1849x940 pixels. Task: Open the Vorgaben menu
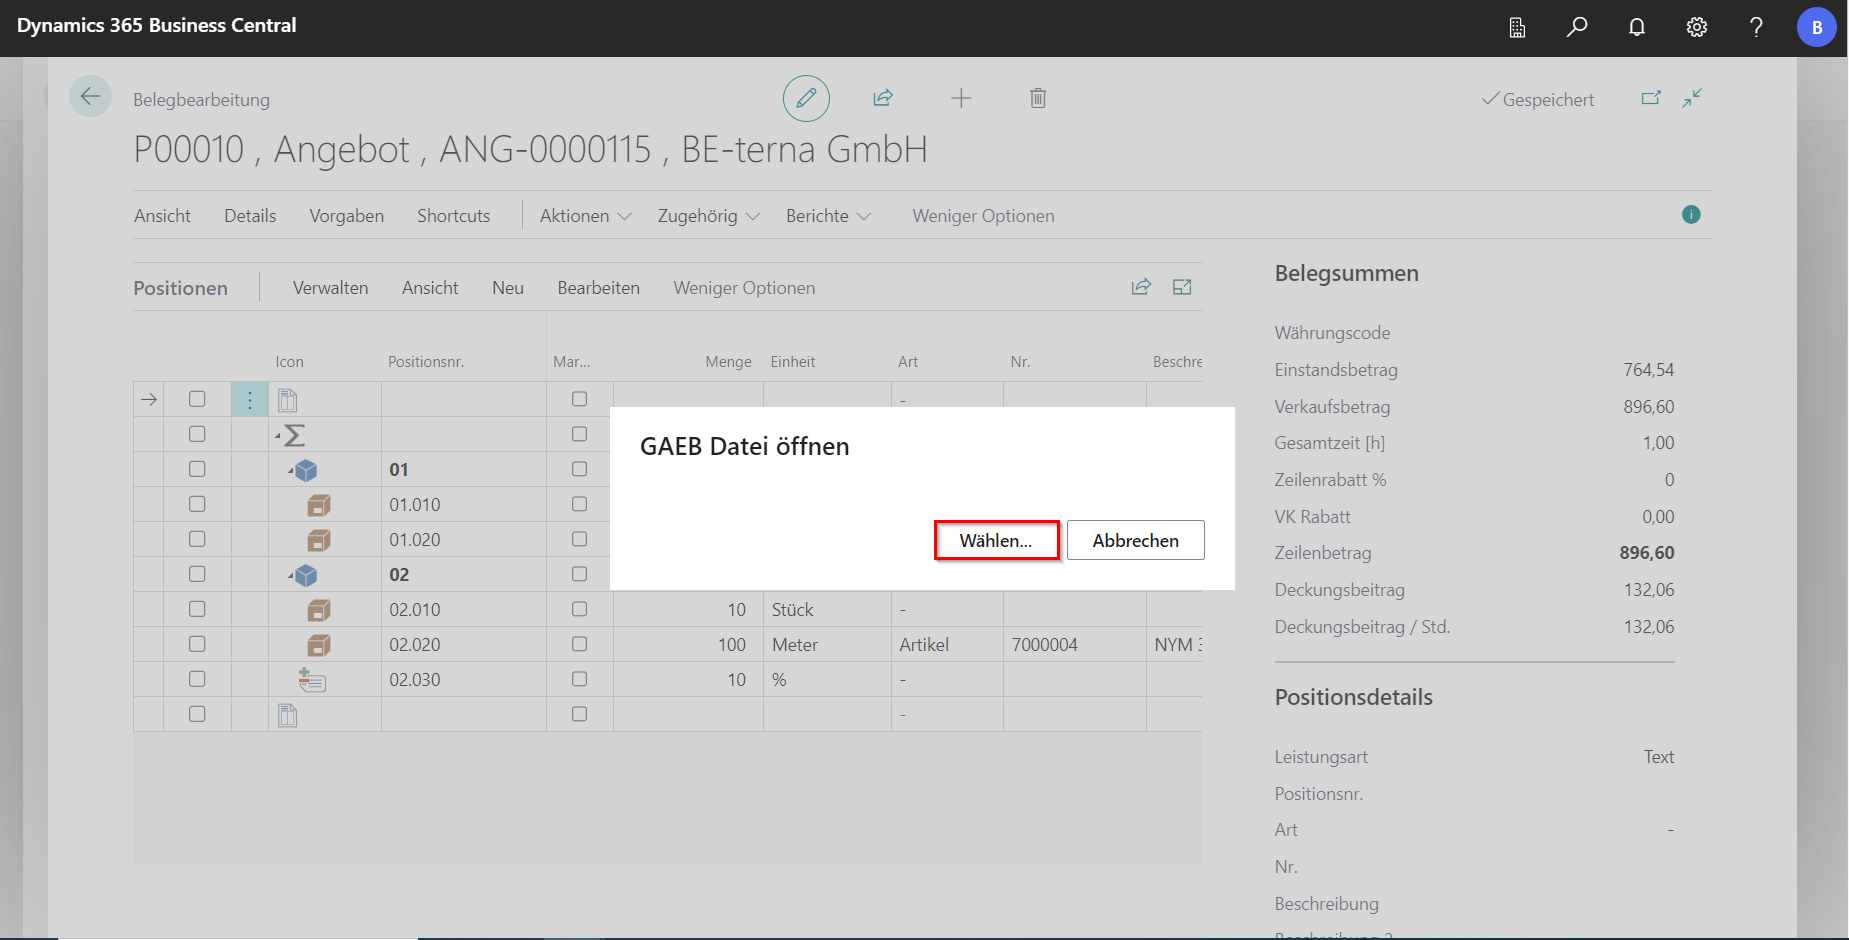pos(346,216)
